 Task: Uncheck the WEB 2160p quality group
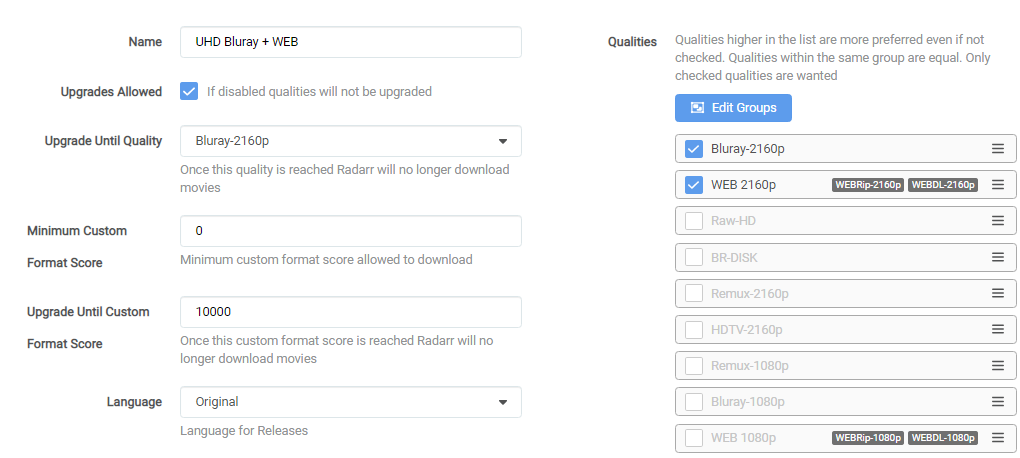pyautogui.click(x=694, y=185)
